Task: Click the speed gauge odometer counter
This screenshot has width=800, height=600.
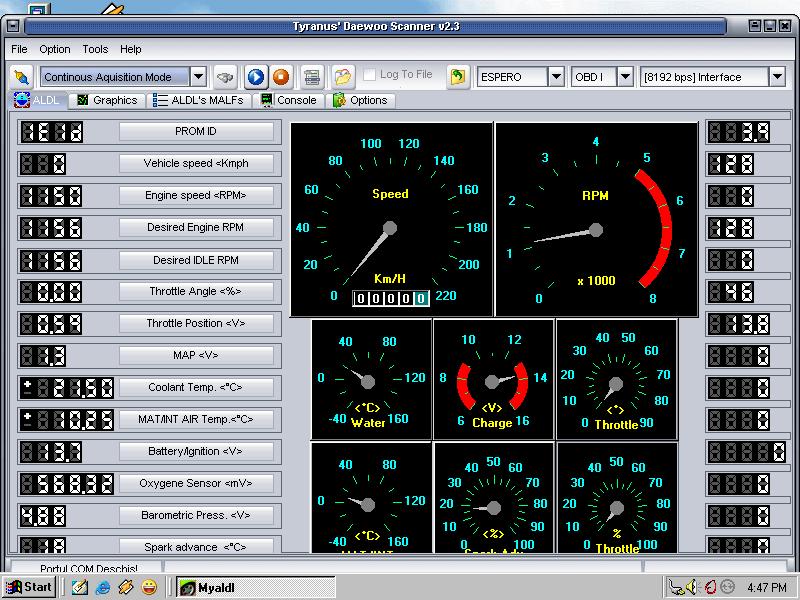Action: click(391, 298)
